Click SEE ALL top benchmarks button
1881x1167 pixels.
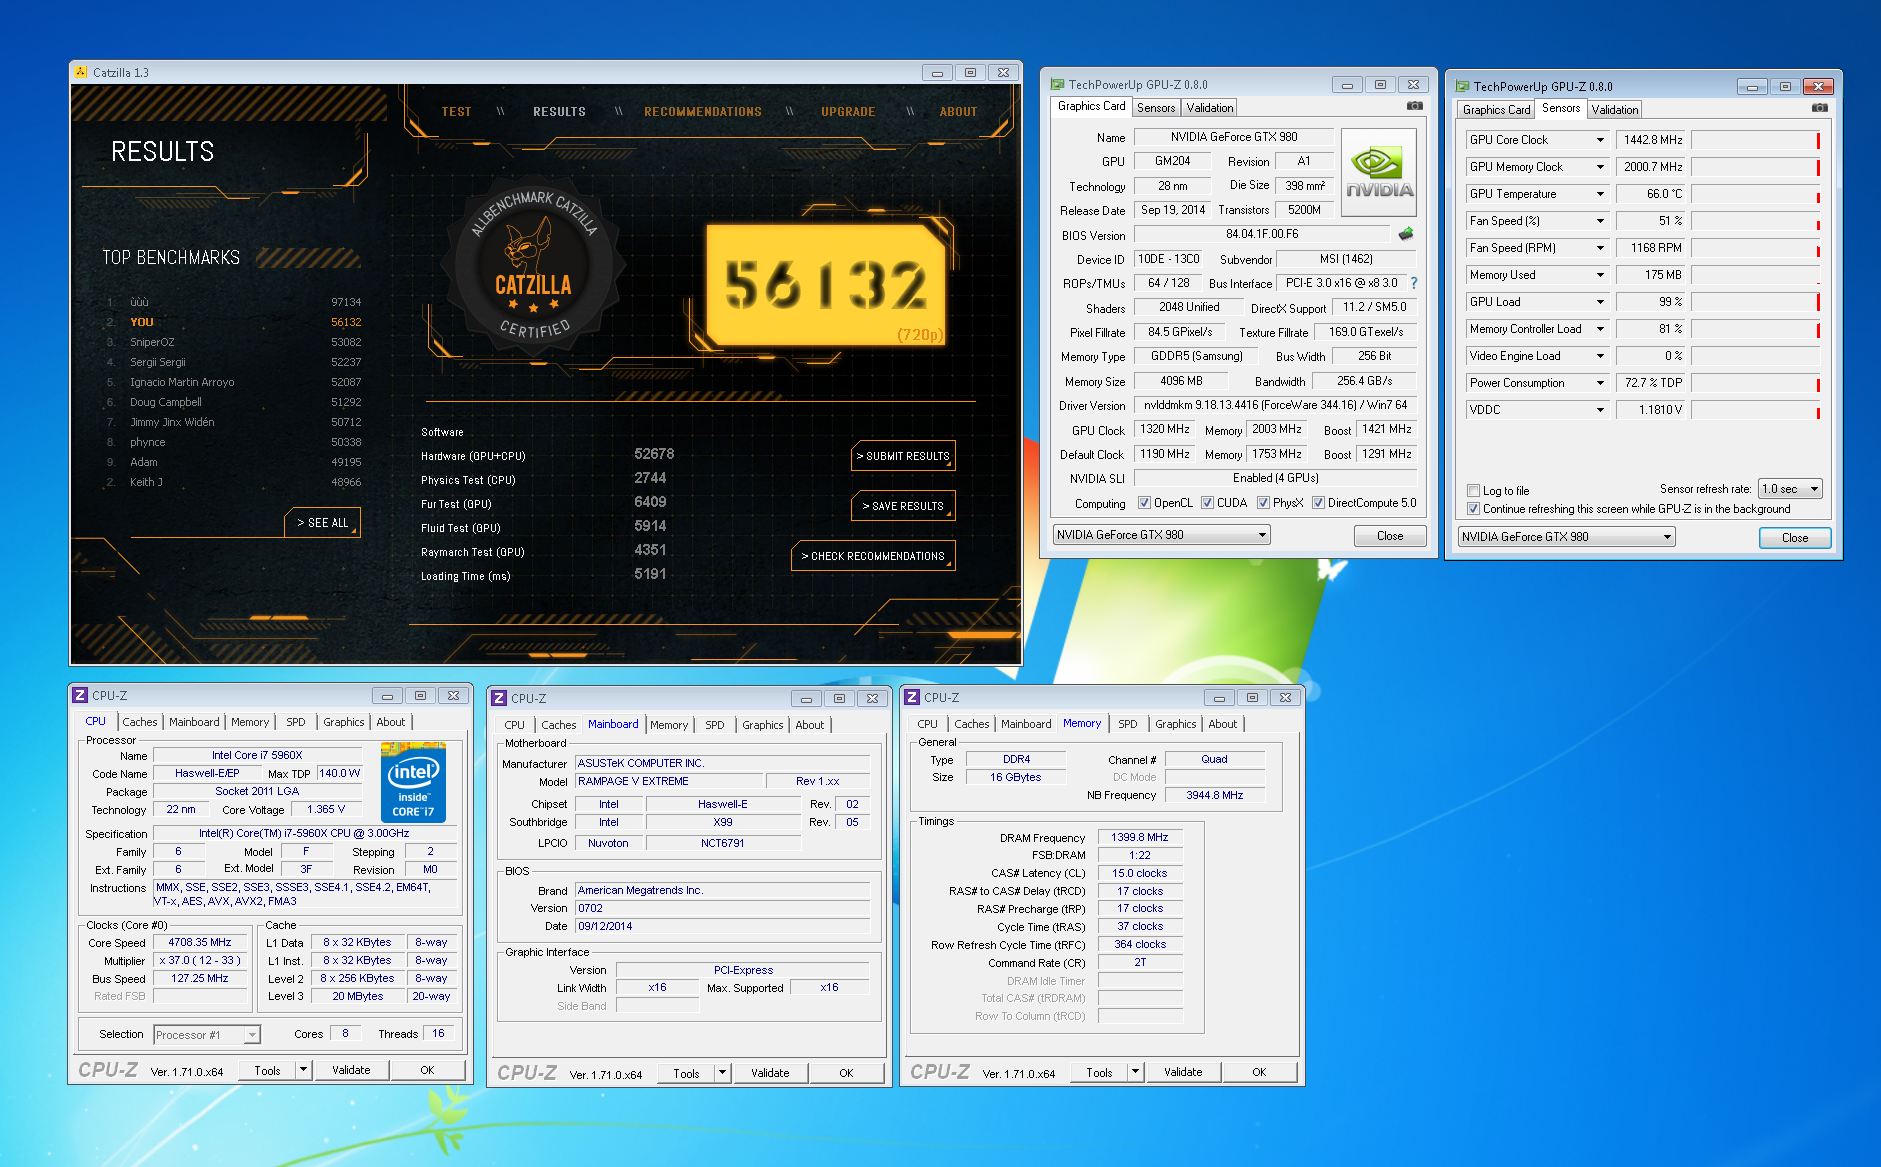(x=322, y=523)
